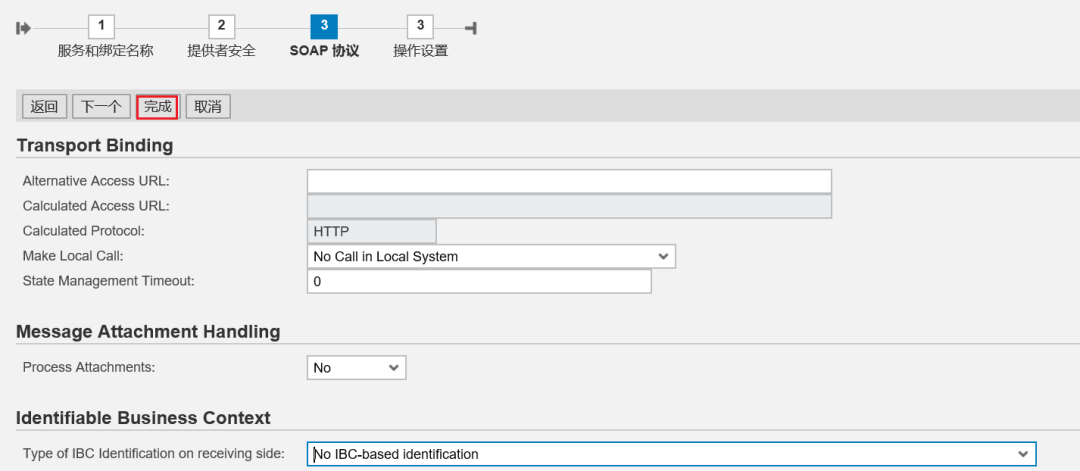Select the highlighted SOAP 协议 step box
1080x471 pixels.
coord(324,27)
